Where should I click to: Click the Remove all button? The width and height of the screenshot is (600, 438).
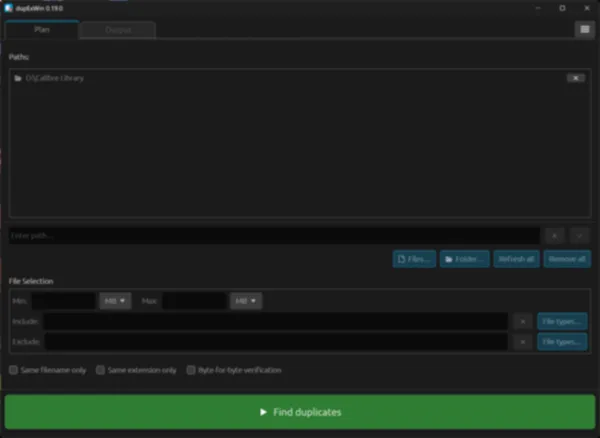567,259
